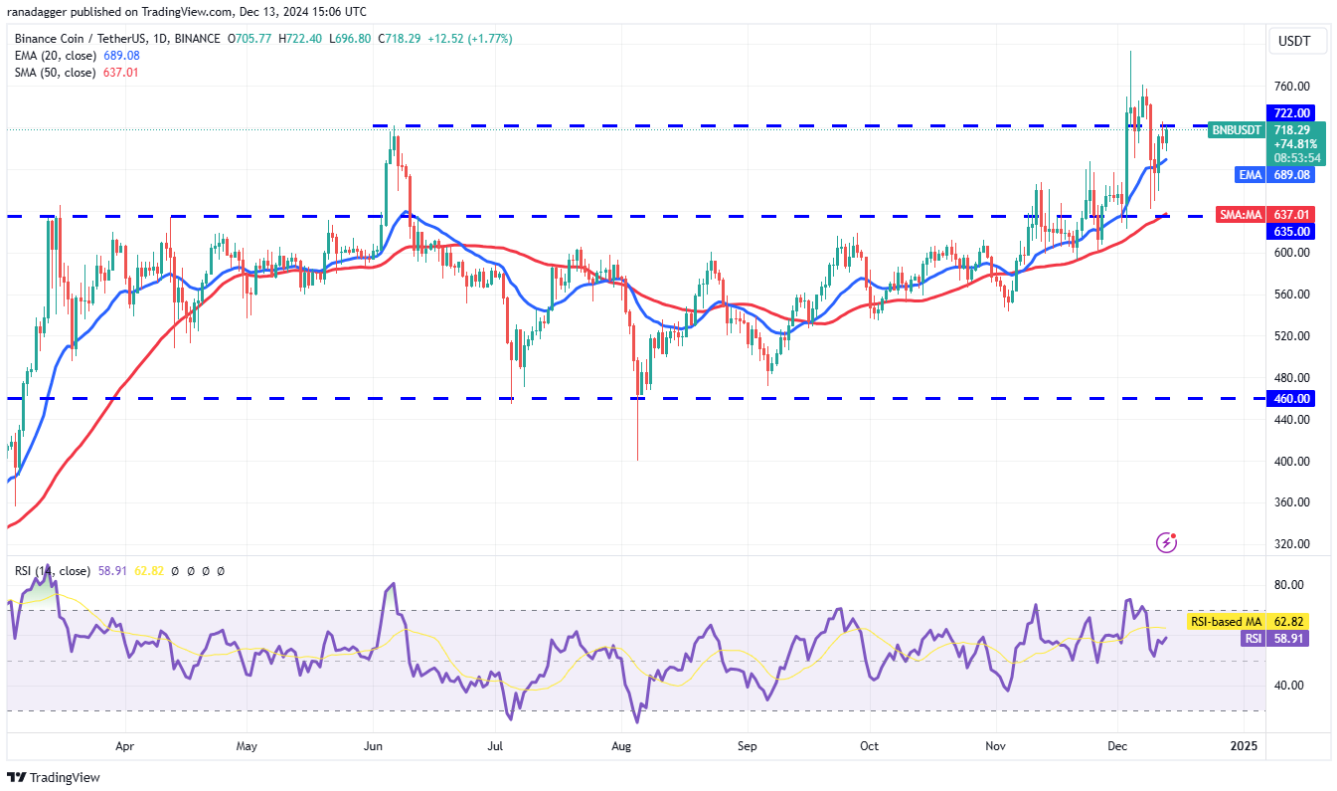Click the red 637.01 value on price axis
Screen dimensions: 1337x791
pyautogui.click(x=1291, y=214)
